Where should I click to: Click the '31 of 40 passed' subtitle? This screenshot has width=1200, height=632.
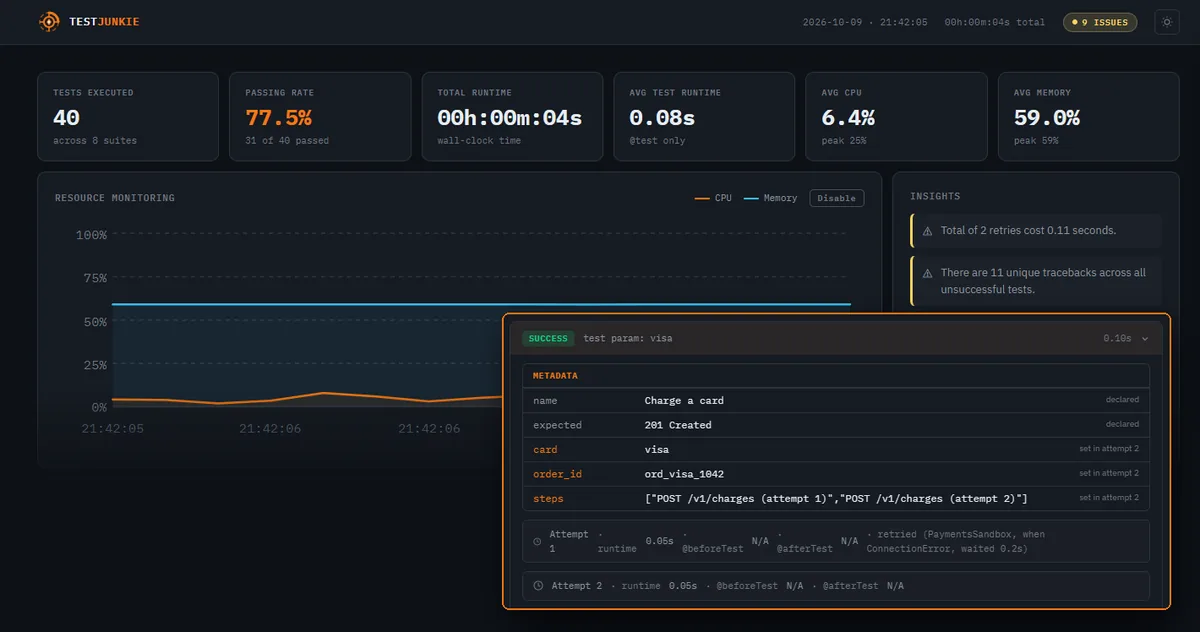coord(287,141)
